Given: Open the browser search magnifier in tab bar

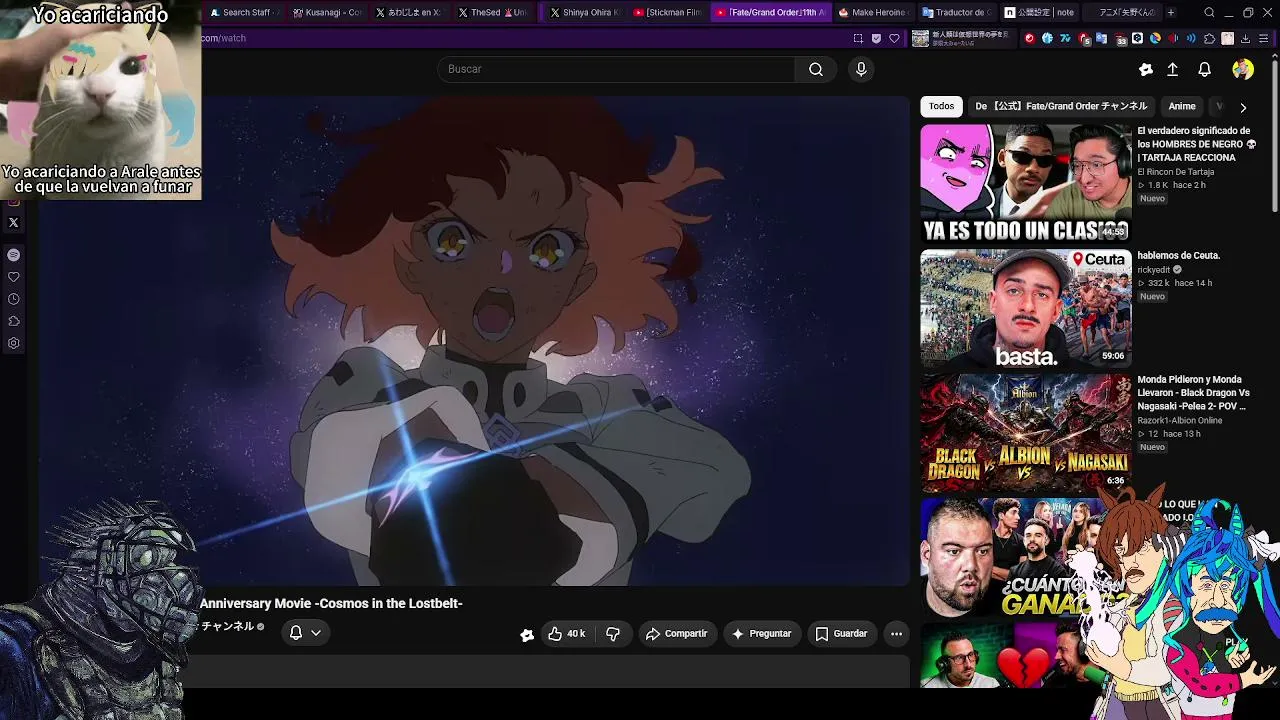Looking at the screenshot, I should [1209, 13].
